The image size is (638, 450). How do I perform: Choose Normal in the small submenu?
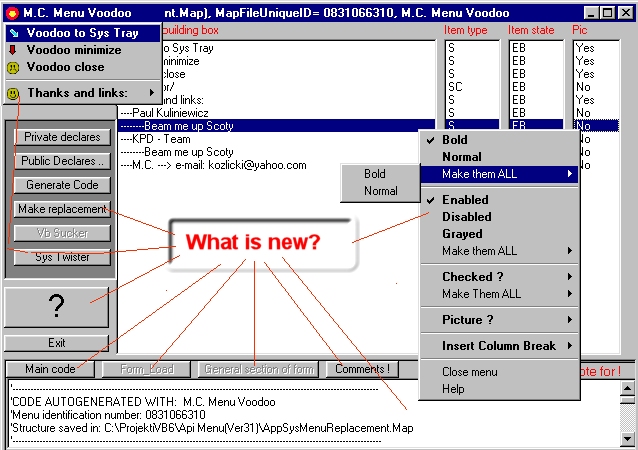pos(380,191)
